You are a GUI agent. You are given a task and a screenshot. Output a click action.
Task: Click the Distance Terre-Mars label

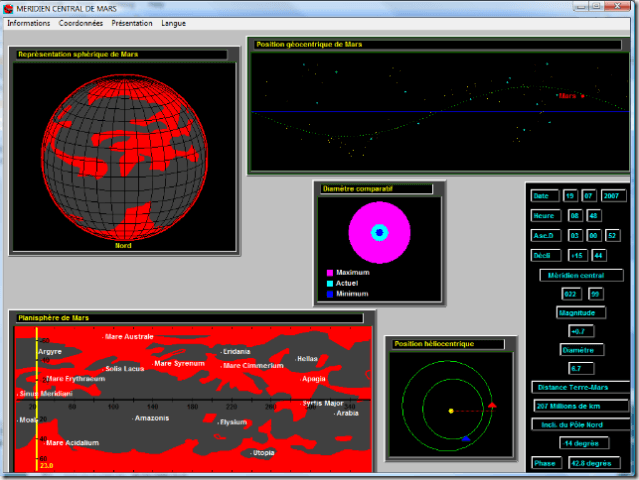(x=581, y=387)
